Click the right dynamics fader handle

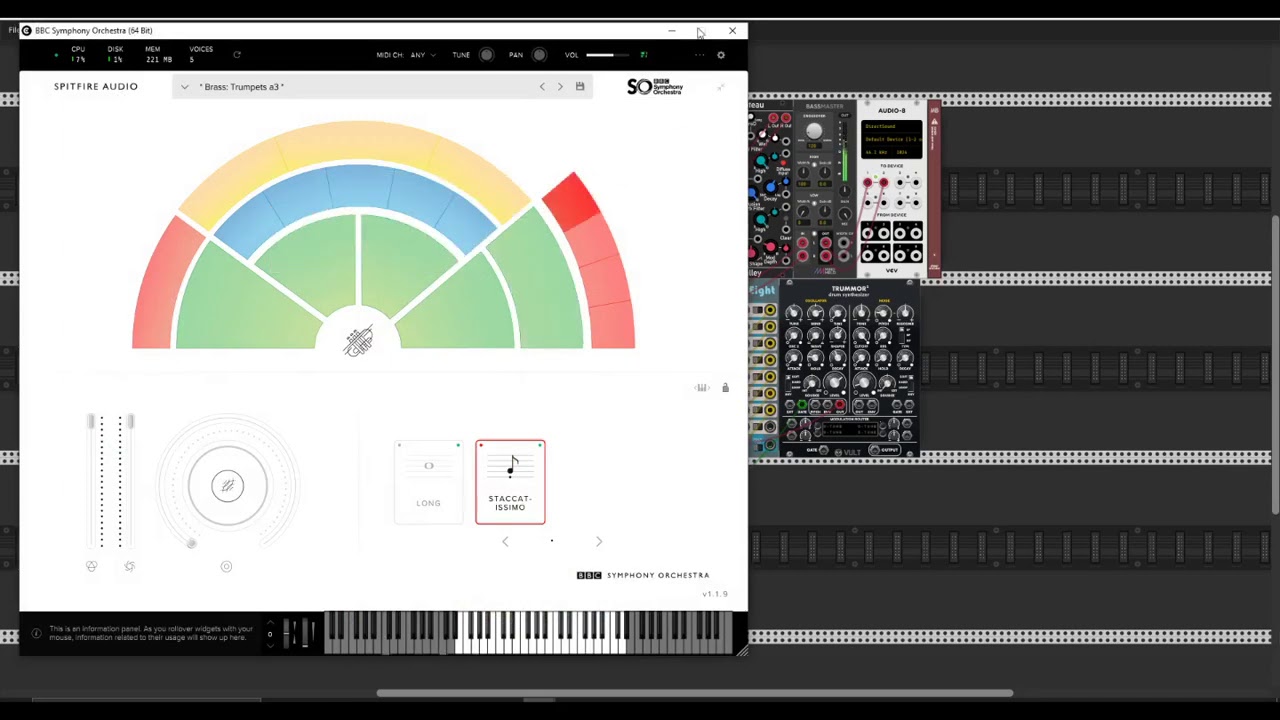coord(130,423)
